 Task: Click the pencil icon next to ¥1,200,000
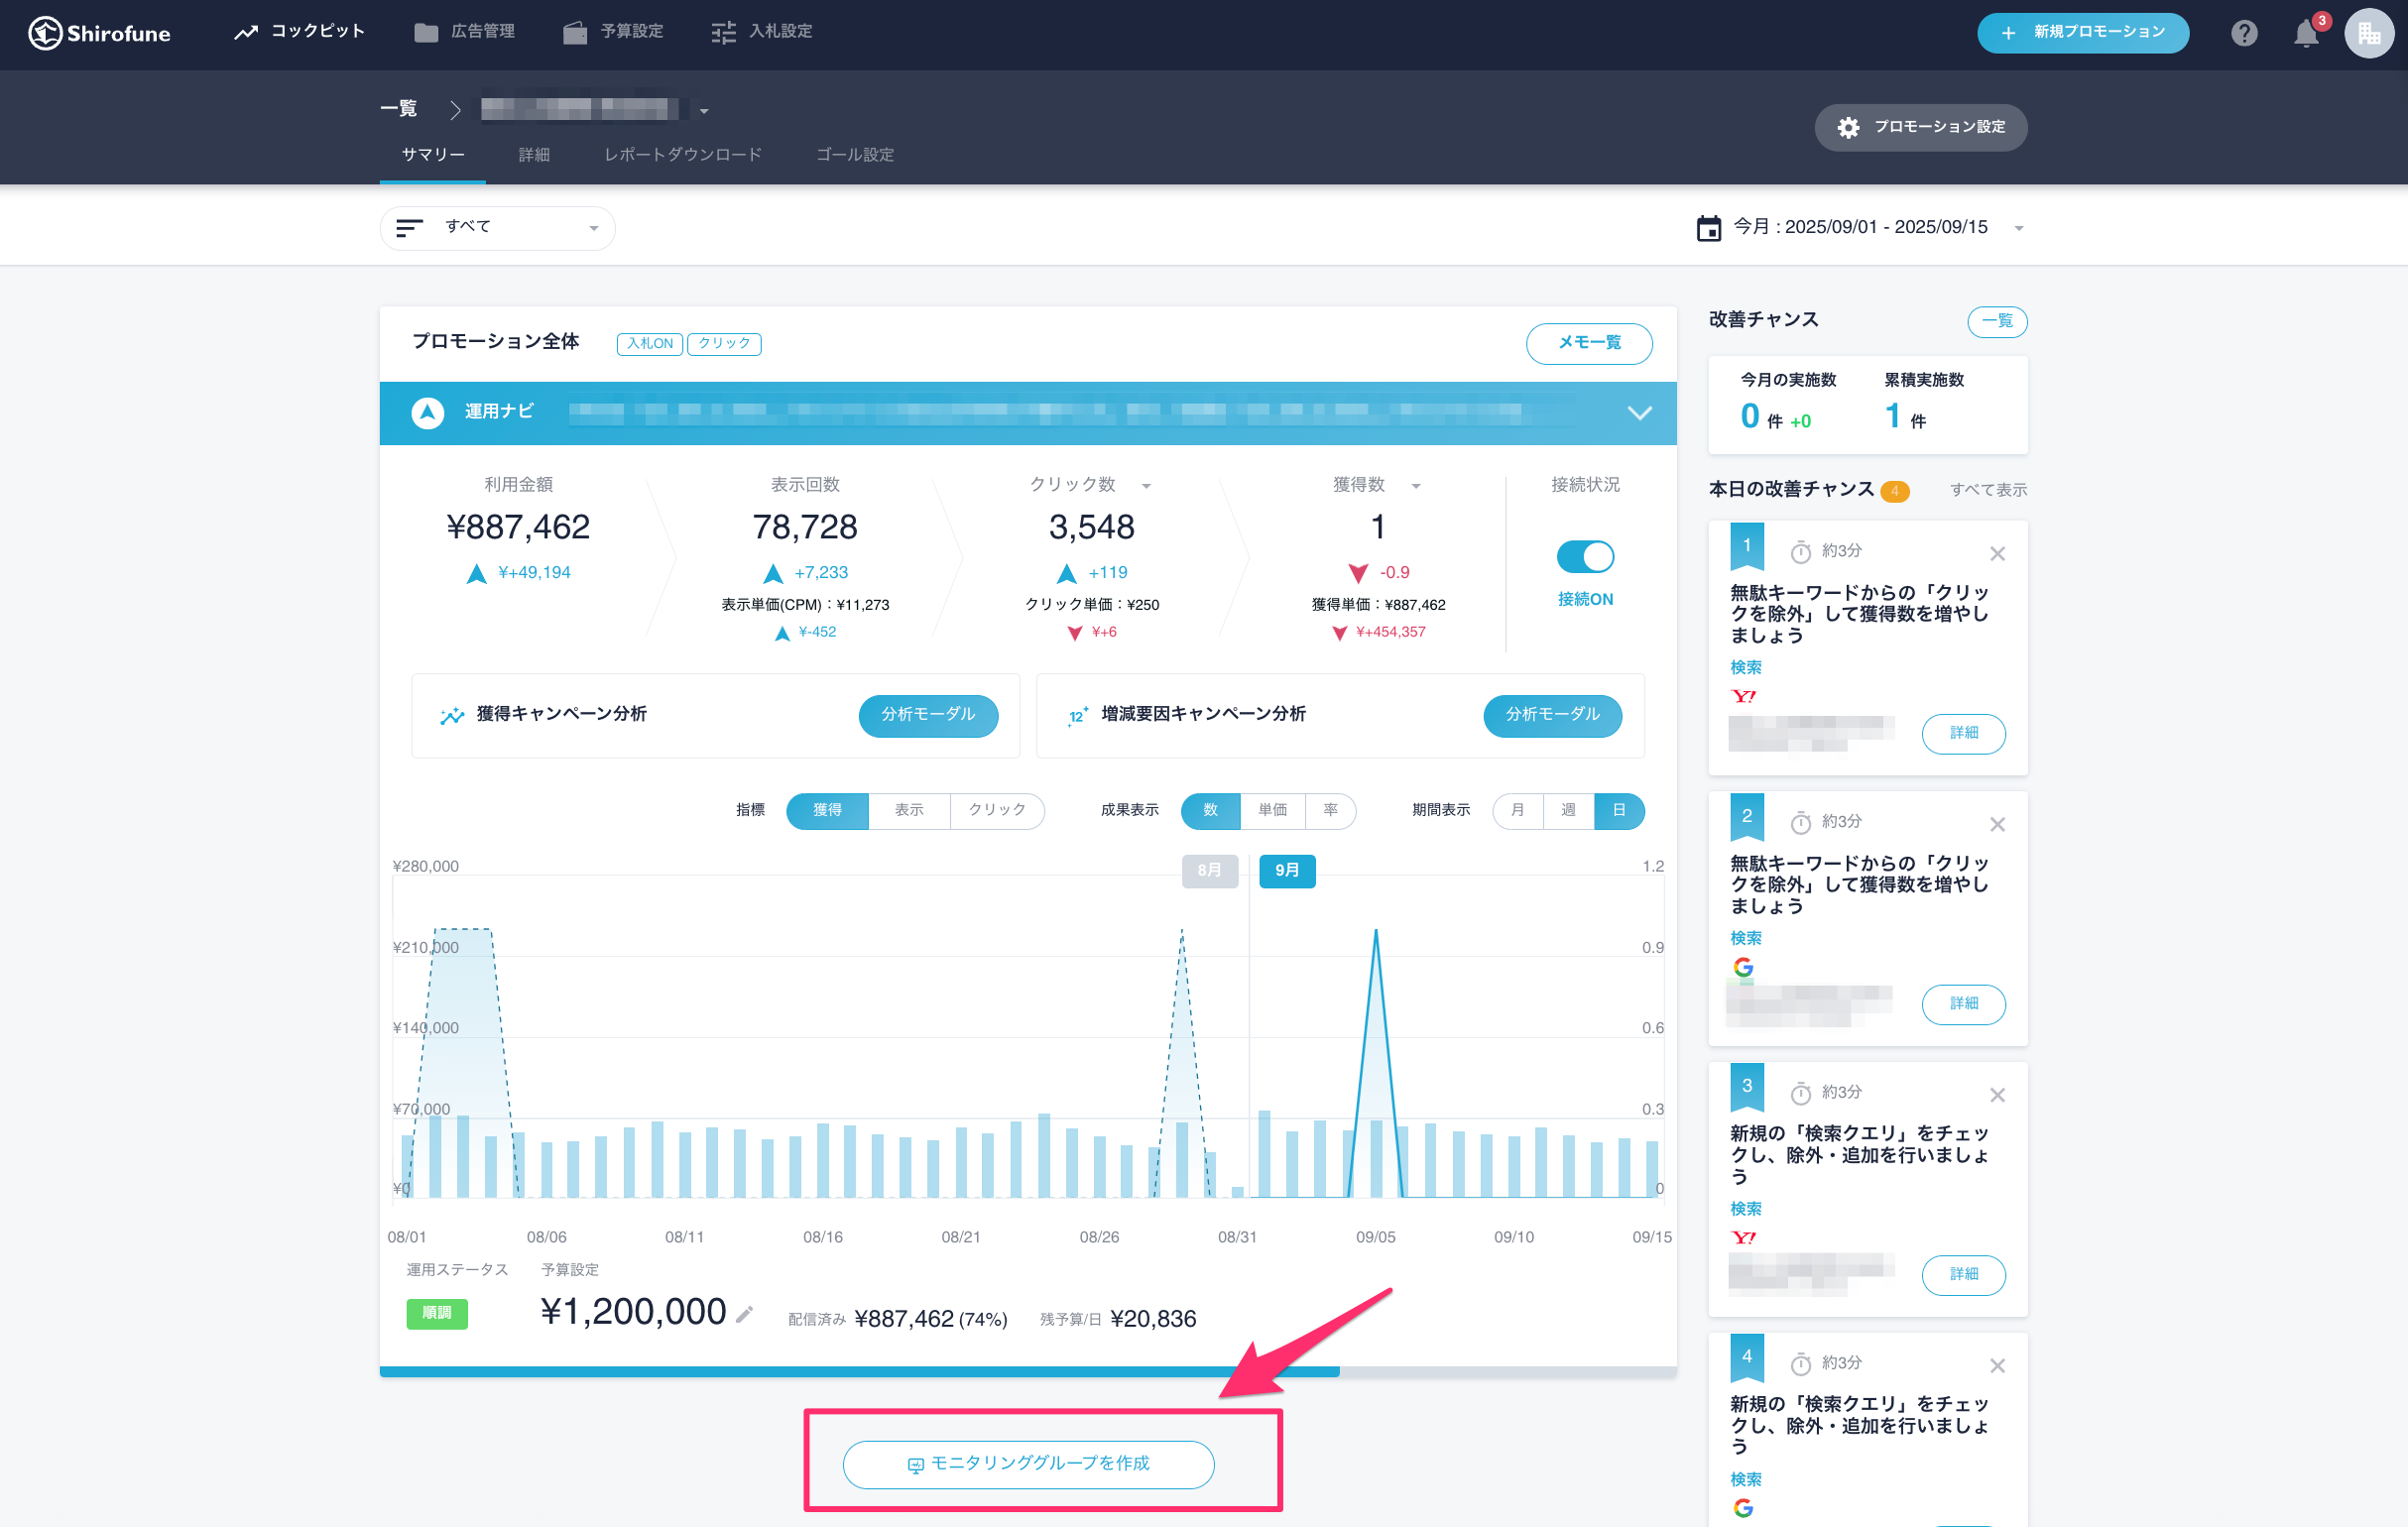(744, 1314)
